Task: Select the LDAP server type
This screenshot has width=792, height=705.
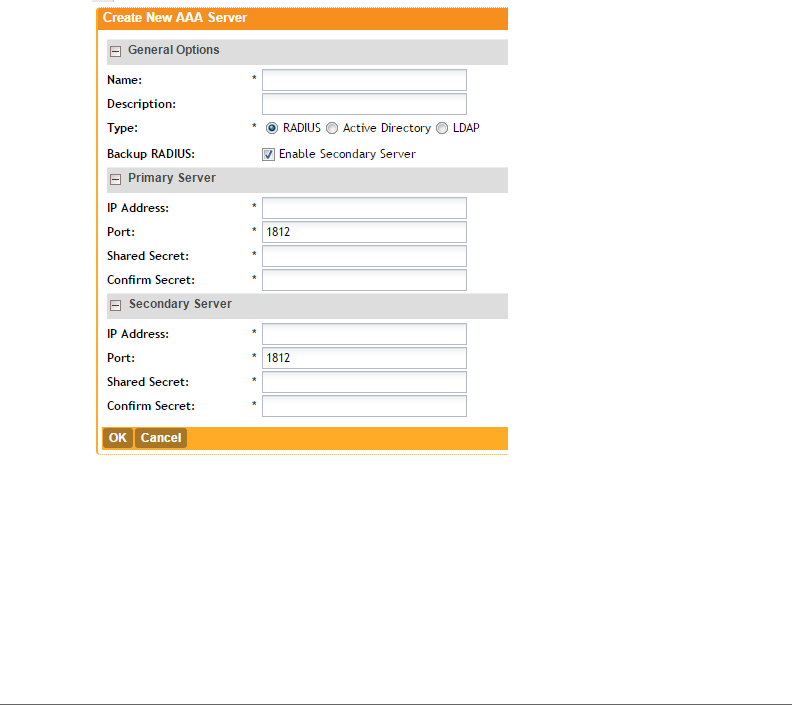Action: [442, 128]
